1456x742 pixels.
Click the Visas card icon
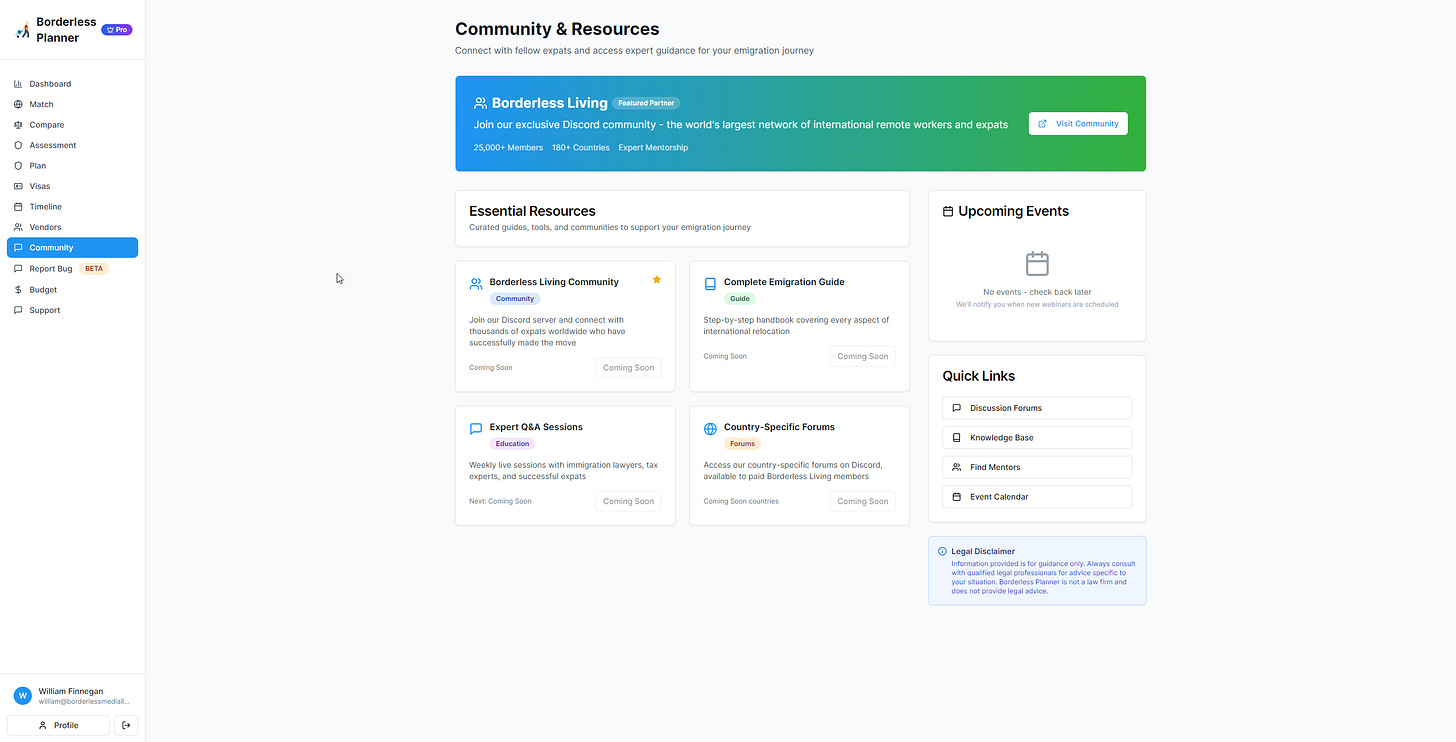(x=18, y=186)
